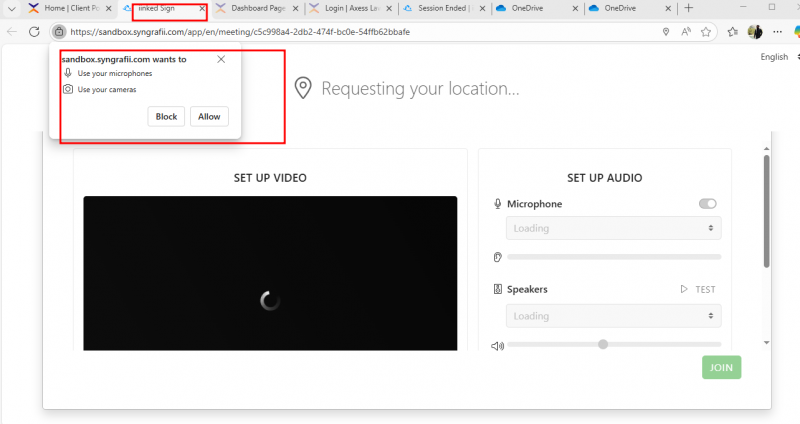Click the microphone icon beside Microphone label
This screenshot has height=424, width=800.
tap(498, 204)
